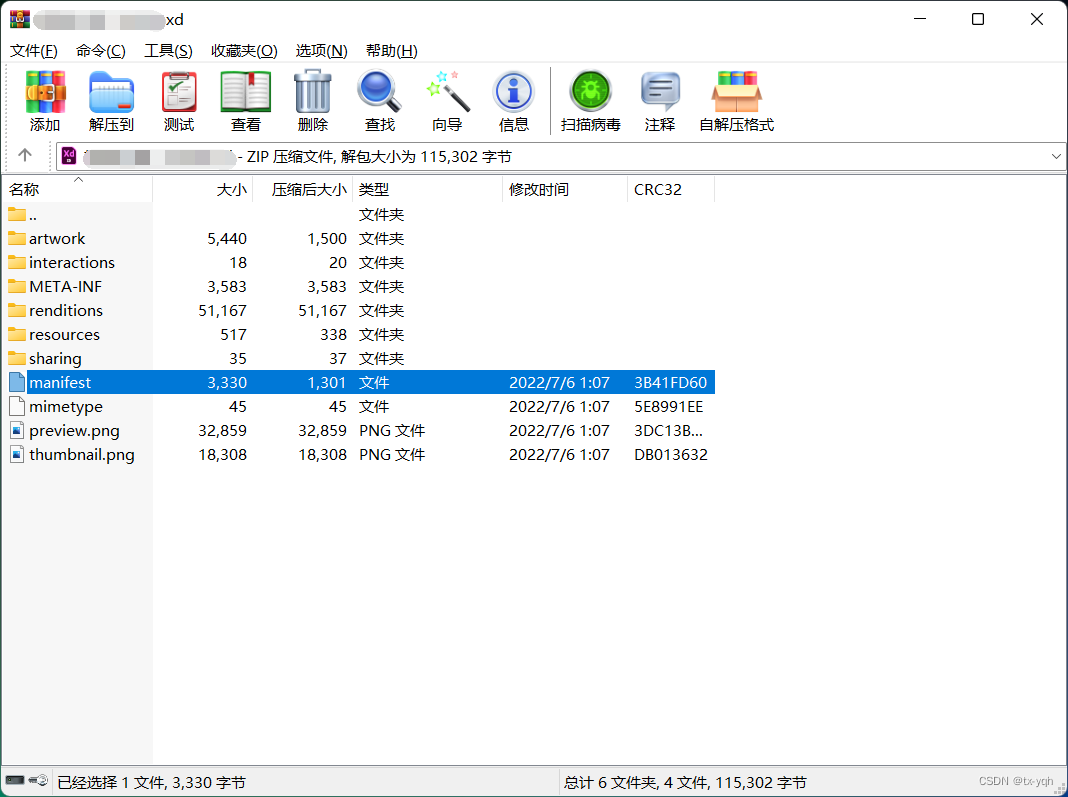Open the archive path dropdown arrow

(x=1056, y=156)
